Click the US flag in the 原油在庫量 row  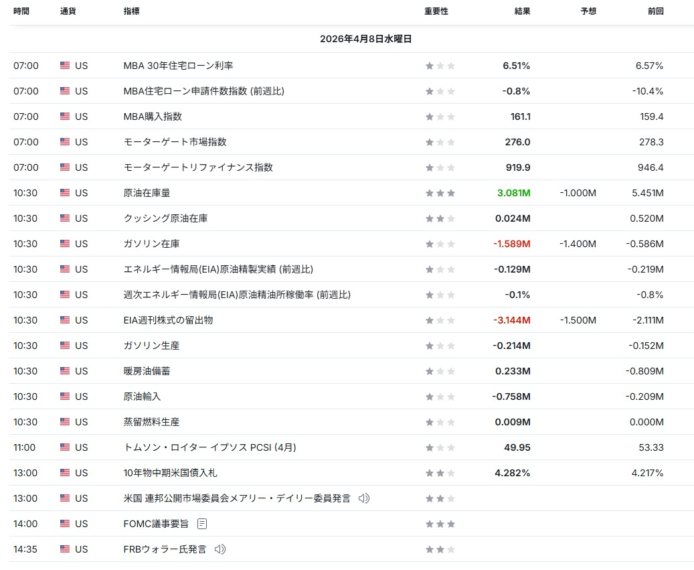coord(65,193)
